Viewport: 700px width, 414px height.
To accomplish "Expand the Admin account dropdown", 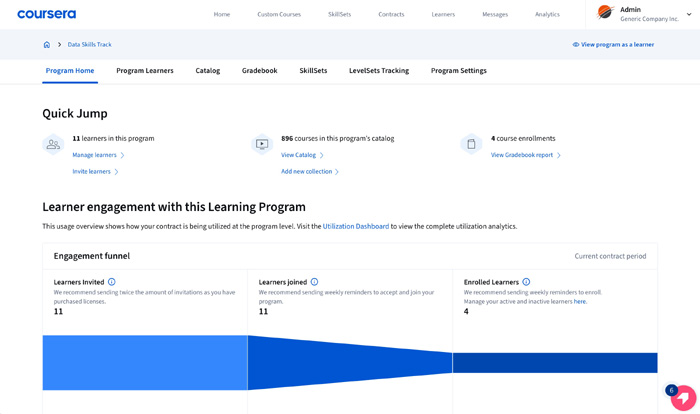I will 688,14.
